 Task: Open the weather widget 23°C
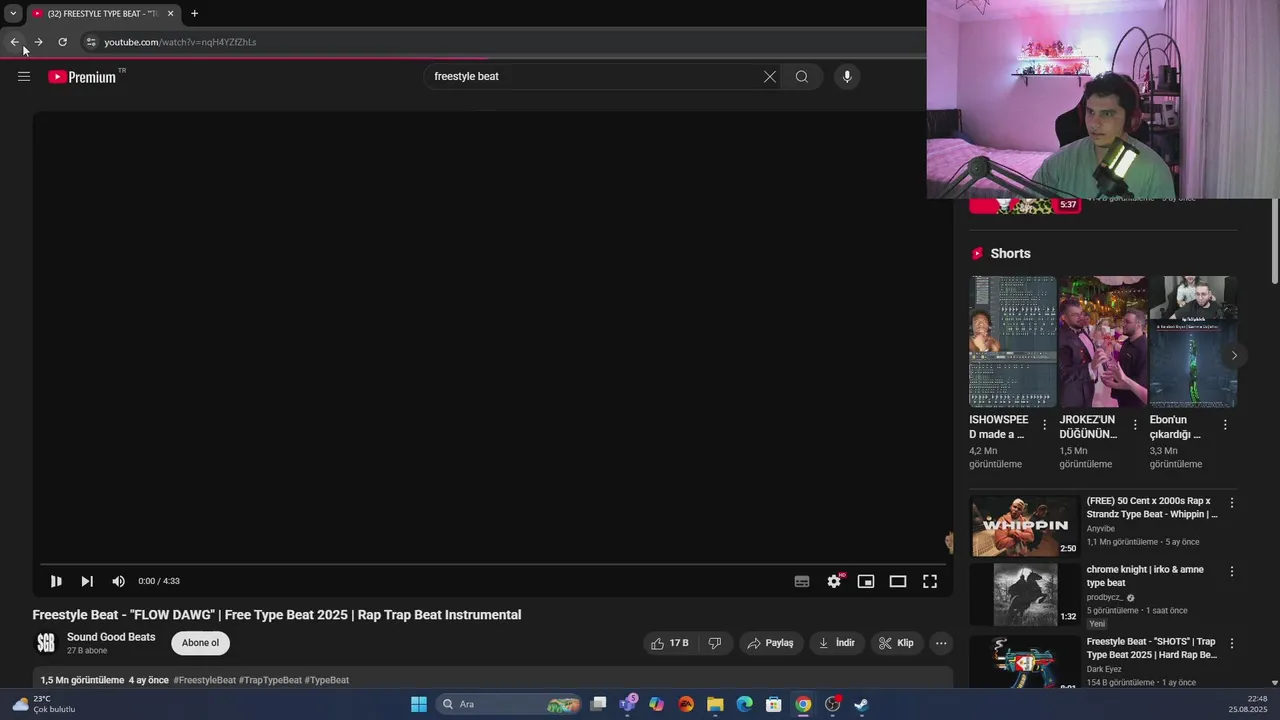point(44,704)
